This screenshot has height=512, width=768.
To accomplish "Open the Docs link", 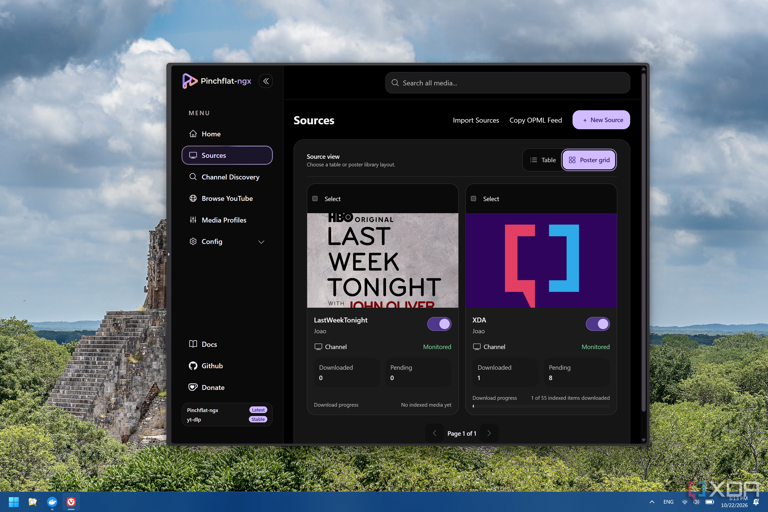I will pos(209,344).
